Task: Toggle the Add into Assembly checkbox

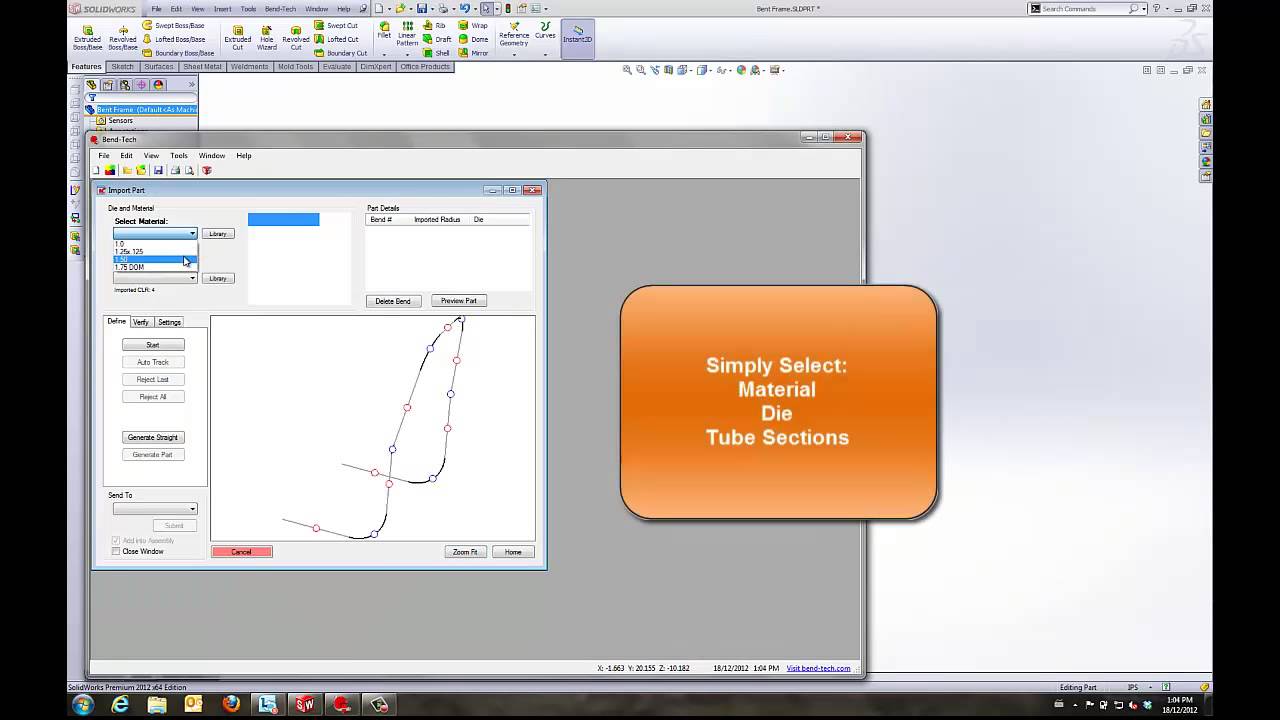Action: point(116,540)
